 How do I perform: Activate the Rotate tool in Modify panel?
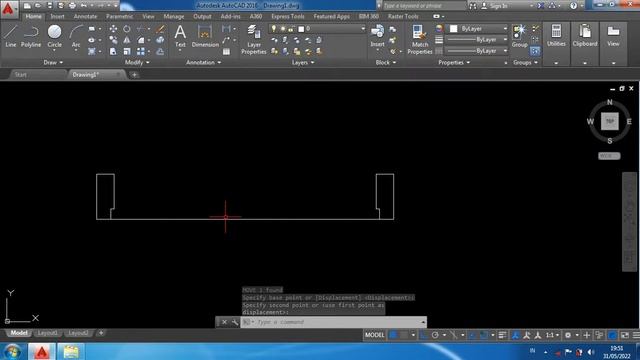[127, 29]
